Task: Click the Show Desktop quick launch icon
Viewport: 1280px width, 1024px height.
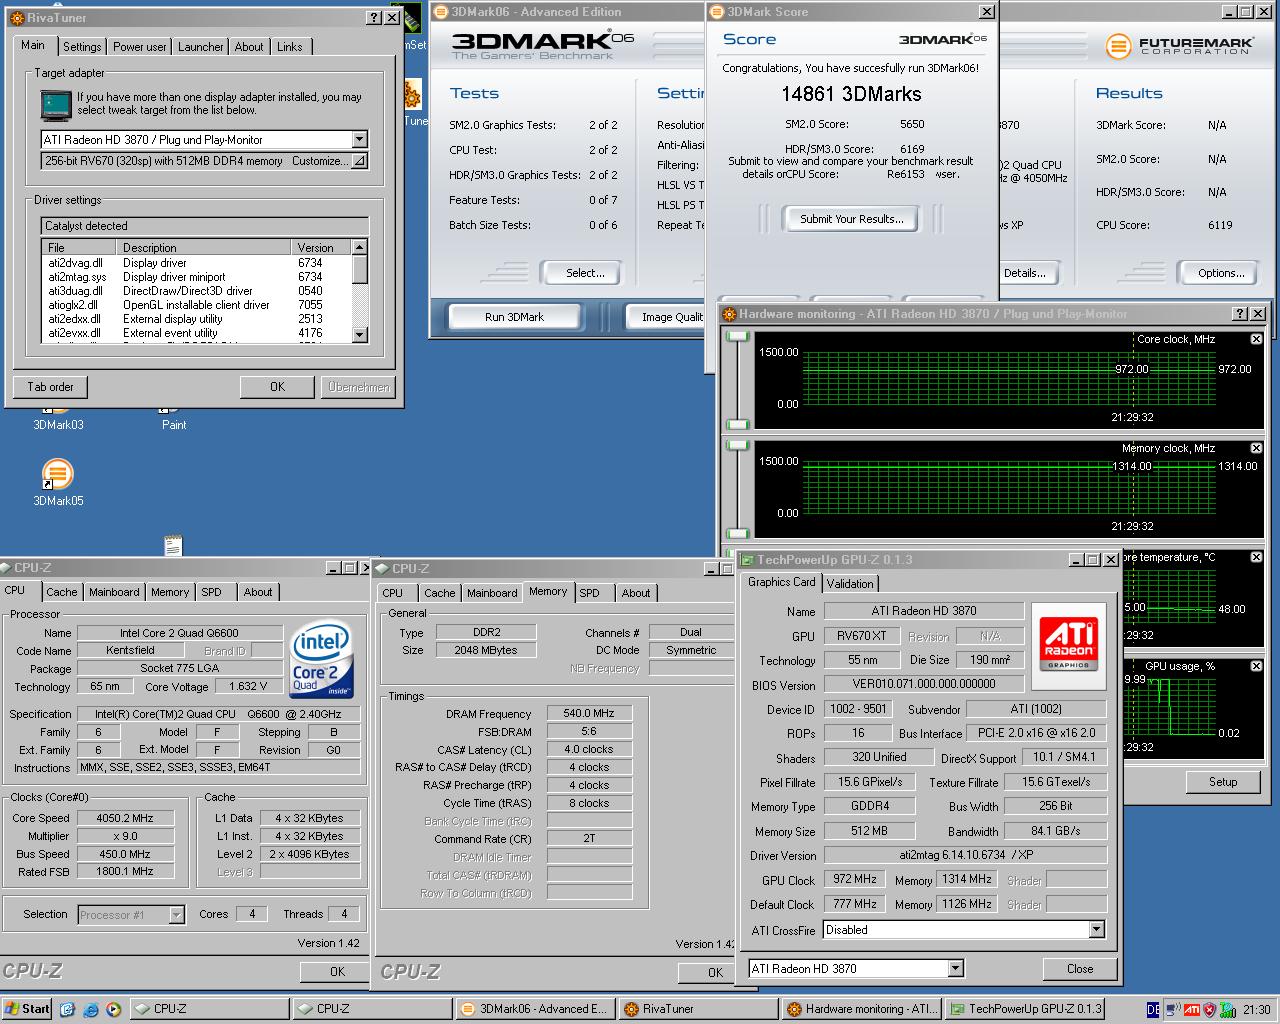Action: 69,1009
